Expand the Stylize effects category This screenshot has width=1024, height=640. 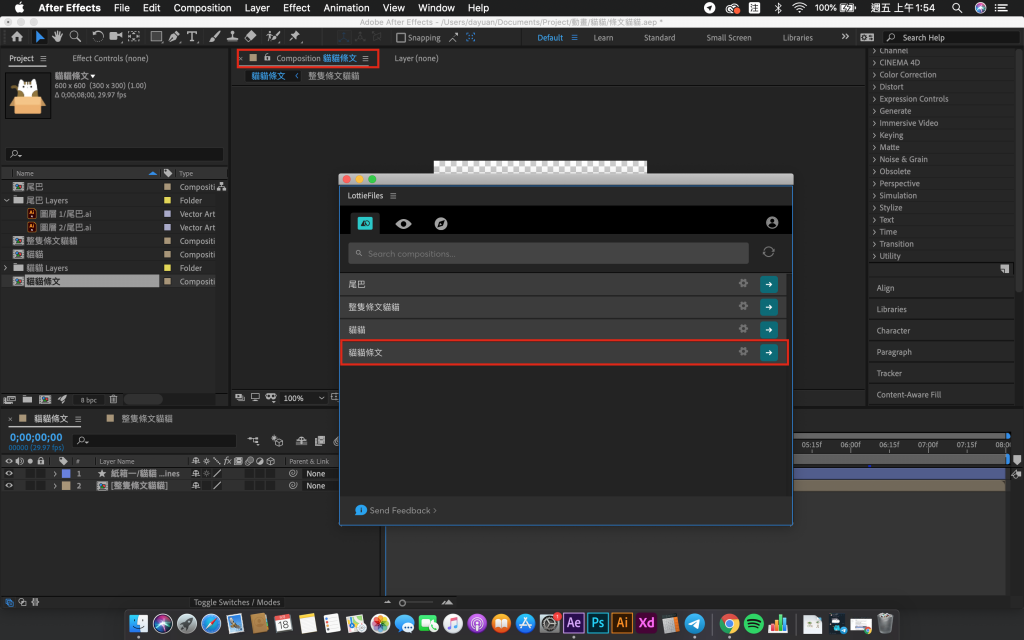pos(874,208)
